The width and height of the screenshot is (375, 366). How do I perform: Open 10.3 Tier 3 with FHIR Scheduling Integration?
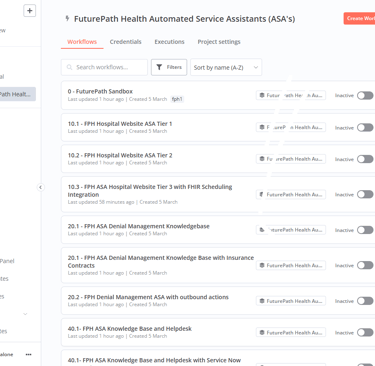(150, 191)
